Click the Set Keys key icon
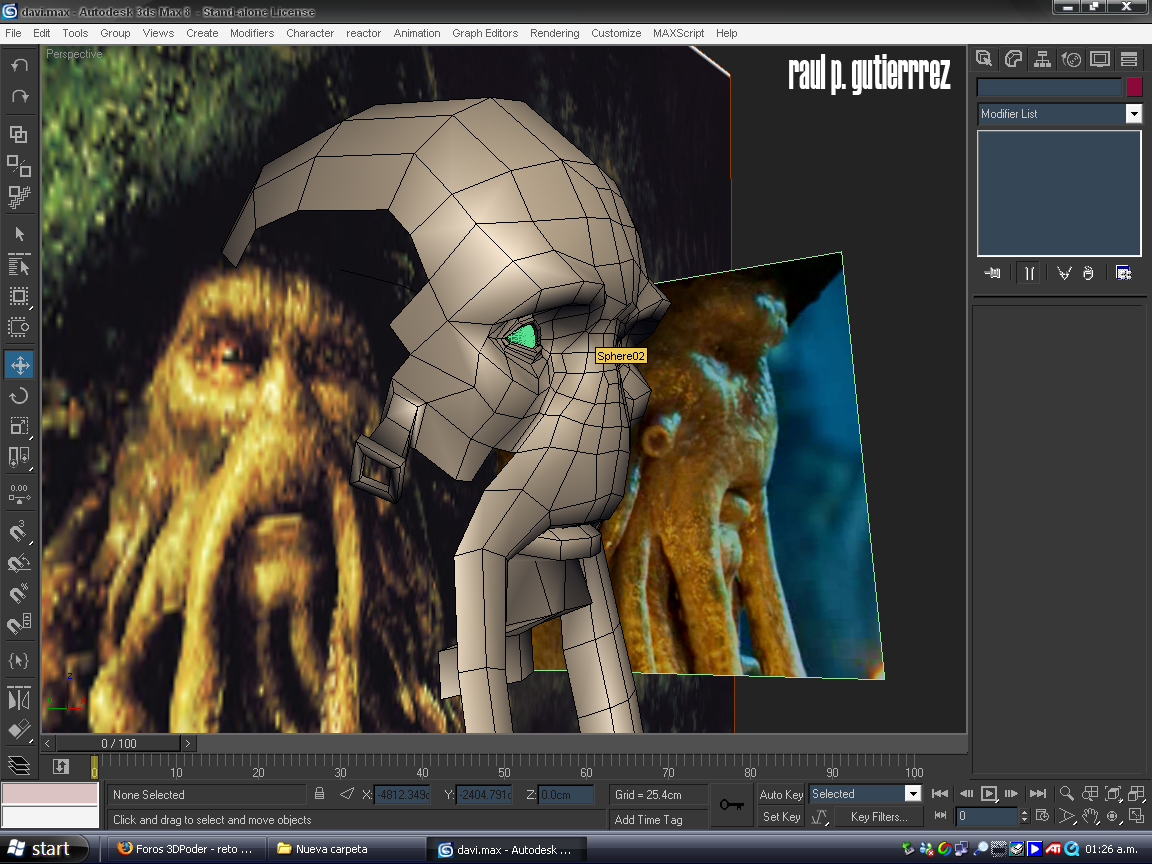 732,805
